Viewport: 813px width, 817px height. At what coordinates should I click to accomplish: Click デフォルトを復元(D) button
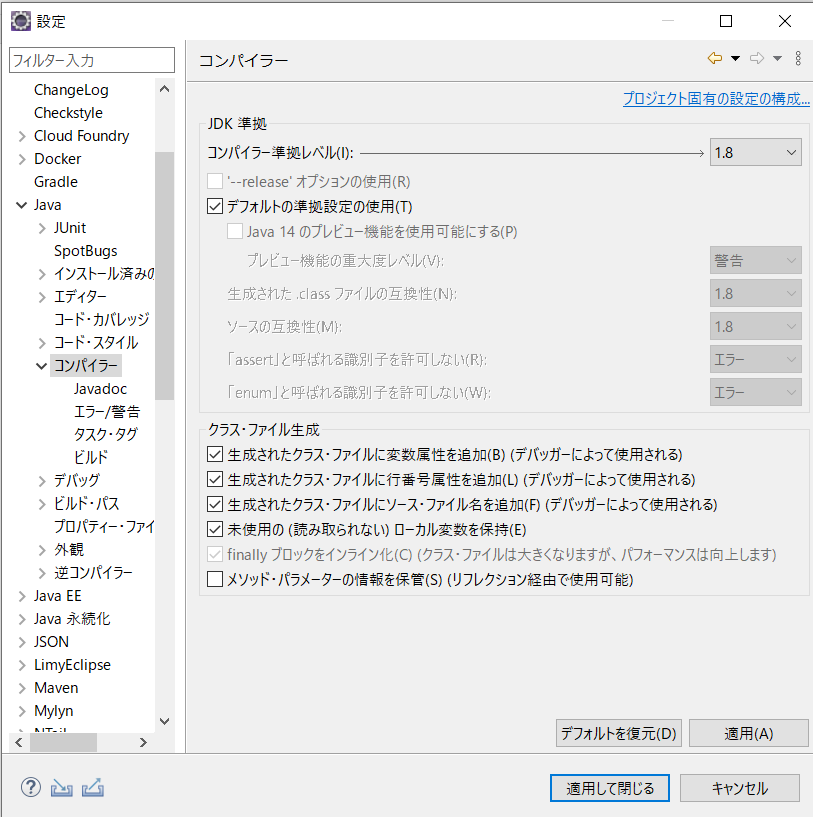[619, 733]
